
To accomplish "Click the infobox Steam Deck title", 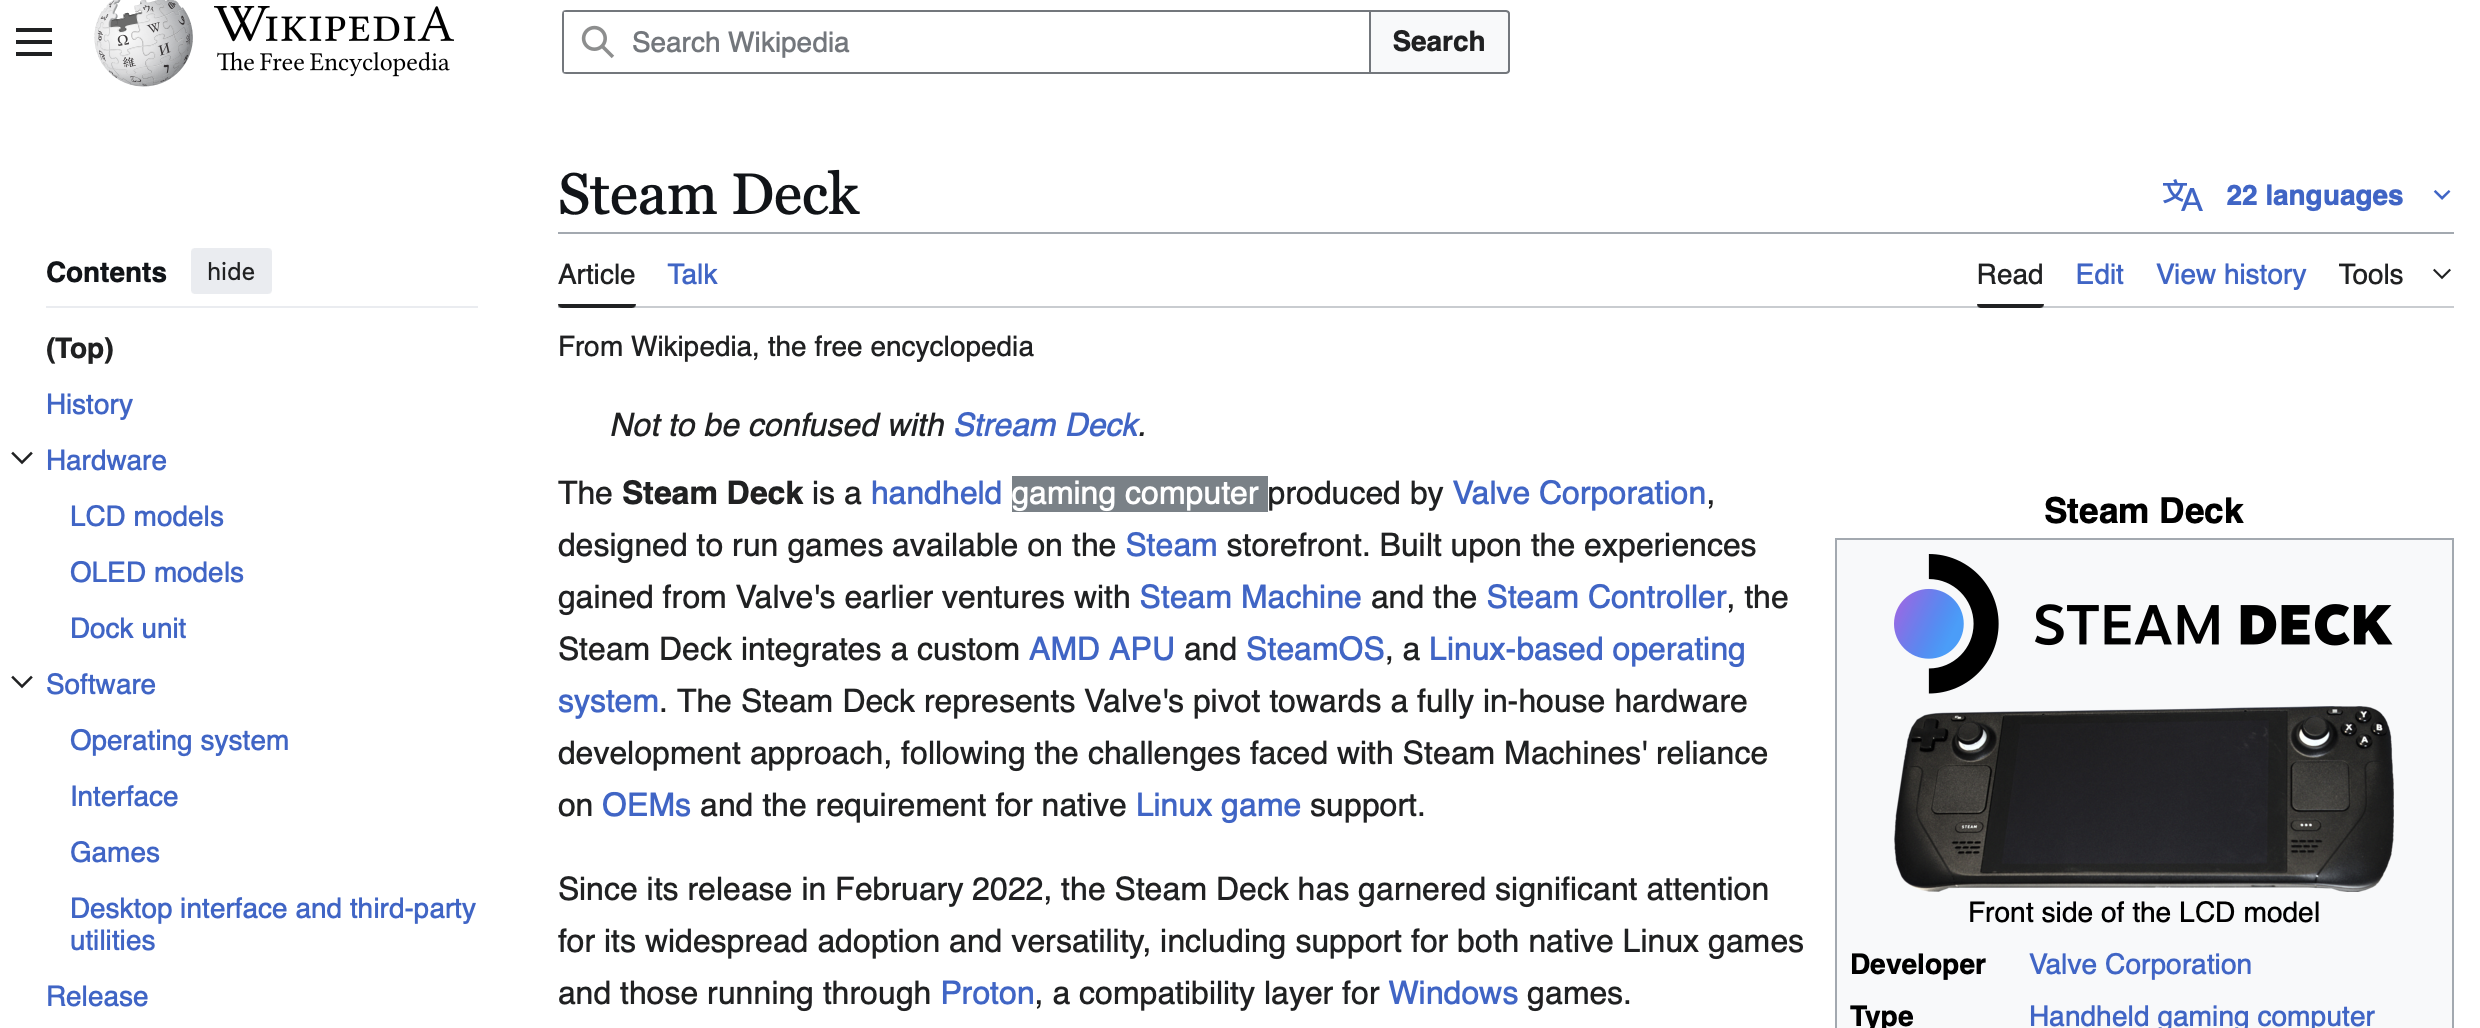I will click(x=2143, y=511).
